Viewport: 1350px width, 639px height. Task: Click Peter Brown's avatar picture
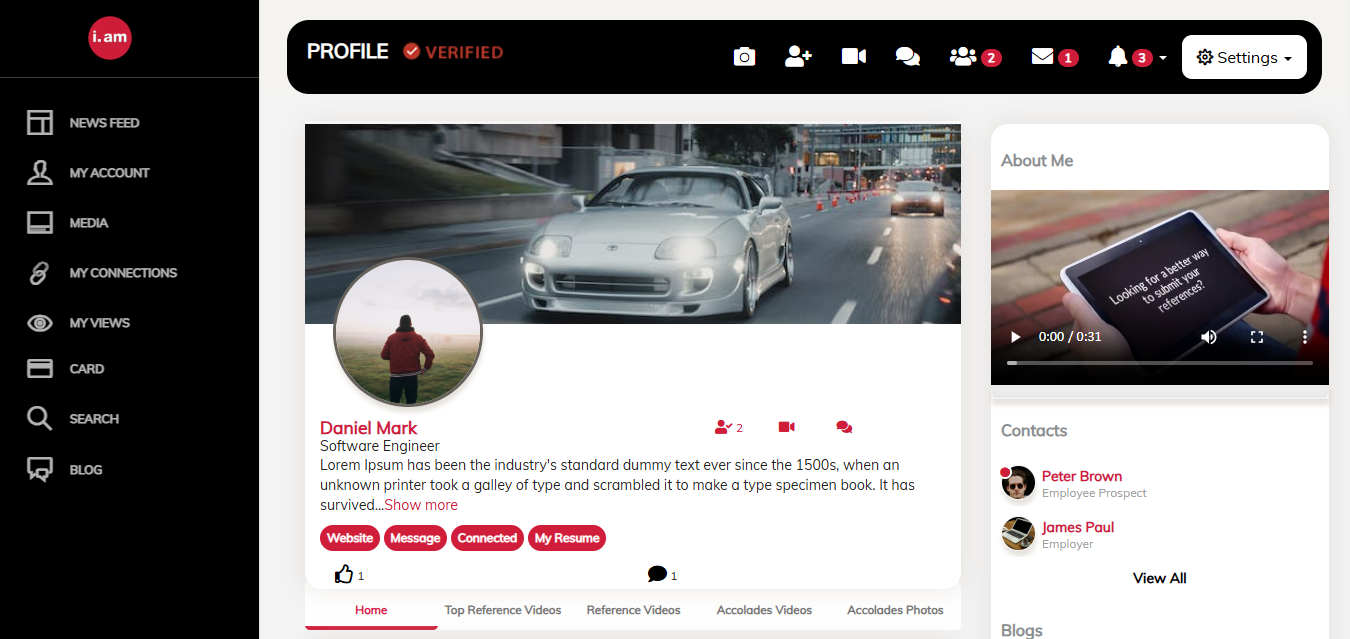coord(1018,483)
